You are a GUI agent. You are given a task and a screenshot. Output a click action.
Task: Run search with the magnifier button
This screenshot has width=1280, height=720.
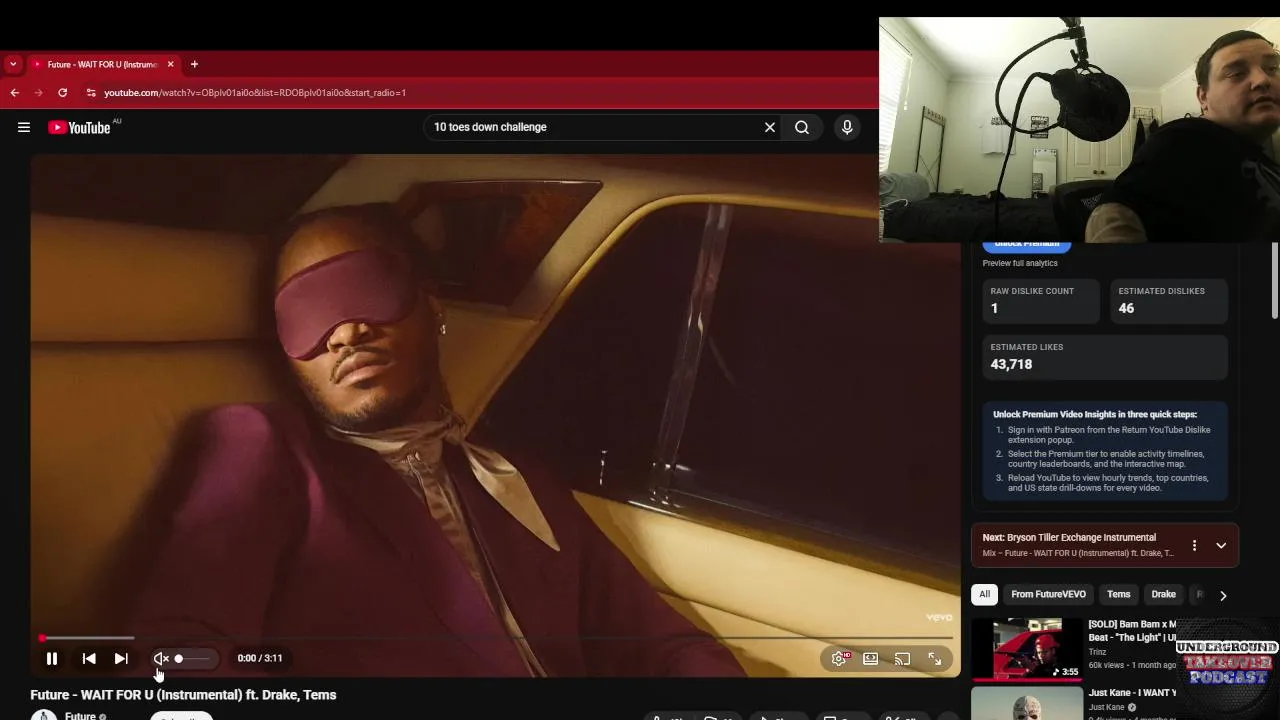pyautogui.click(x=802, y=127)
